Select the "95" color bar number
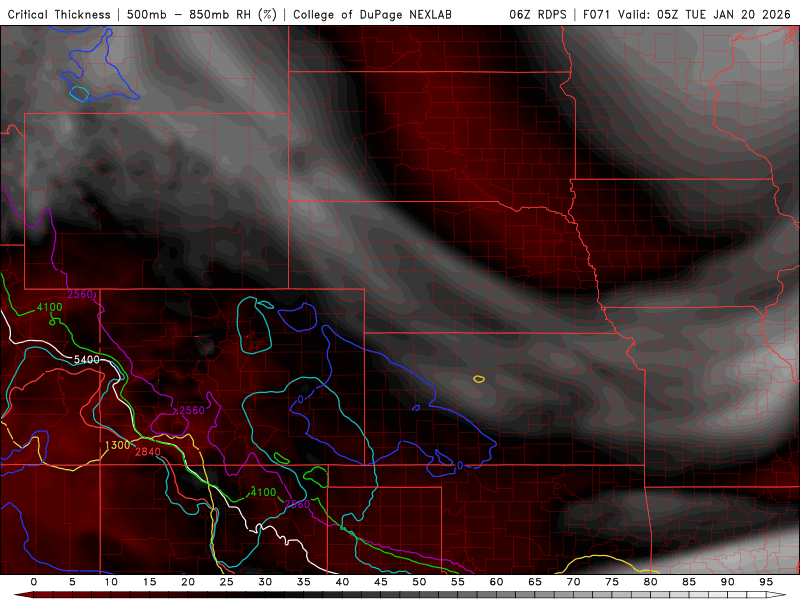The height and width of the screenshot is (600, 800). [x=766, y=582]
